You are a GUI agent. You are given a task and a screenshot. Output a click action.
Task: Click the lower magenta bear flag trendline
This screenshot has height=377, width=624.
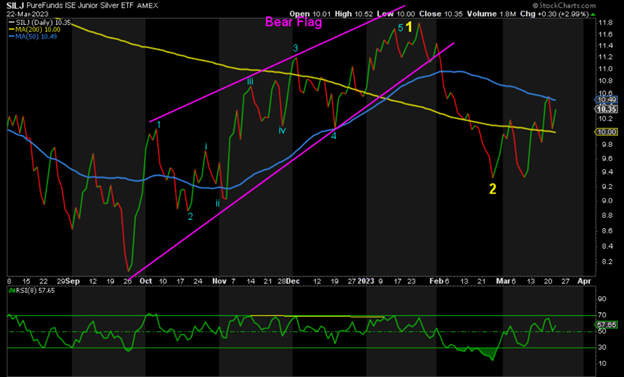(291, 160)
